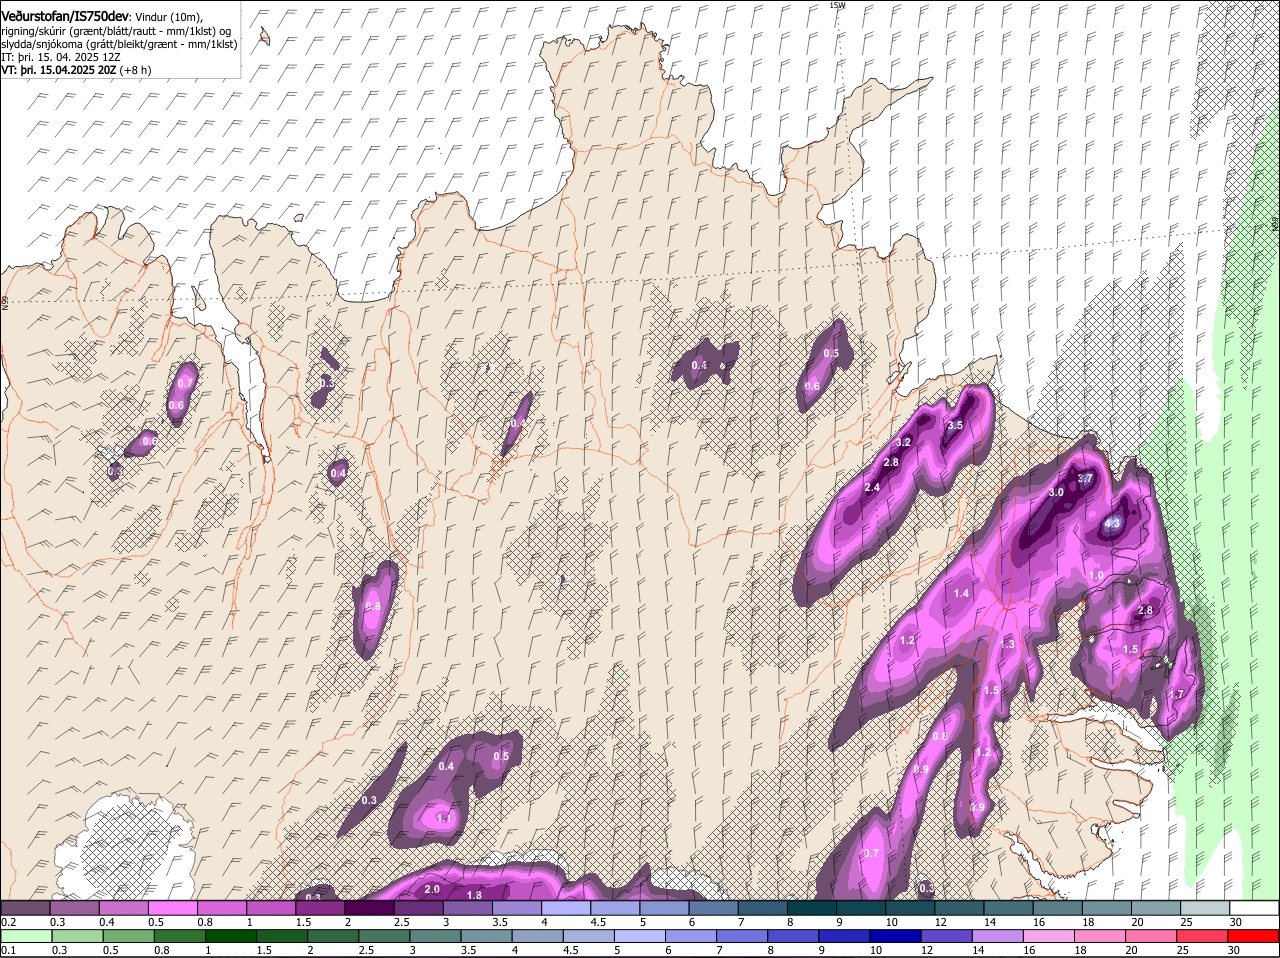This screenshot has width=1280, height=958.
Task: Click the 1.7 value near the east coast
Action: [x=1176, y=695]
